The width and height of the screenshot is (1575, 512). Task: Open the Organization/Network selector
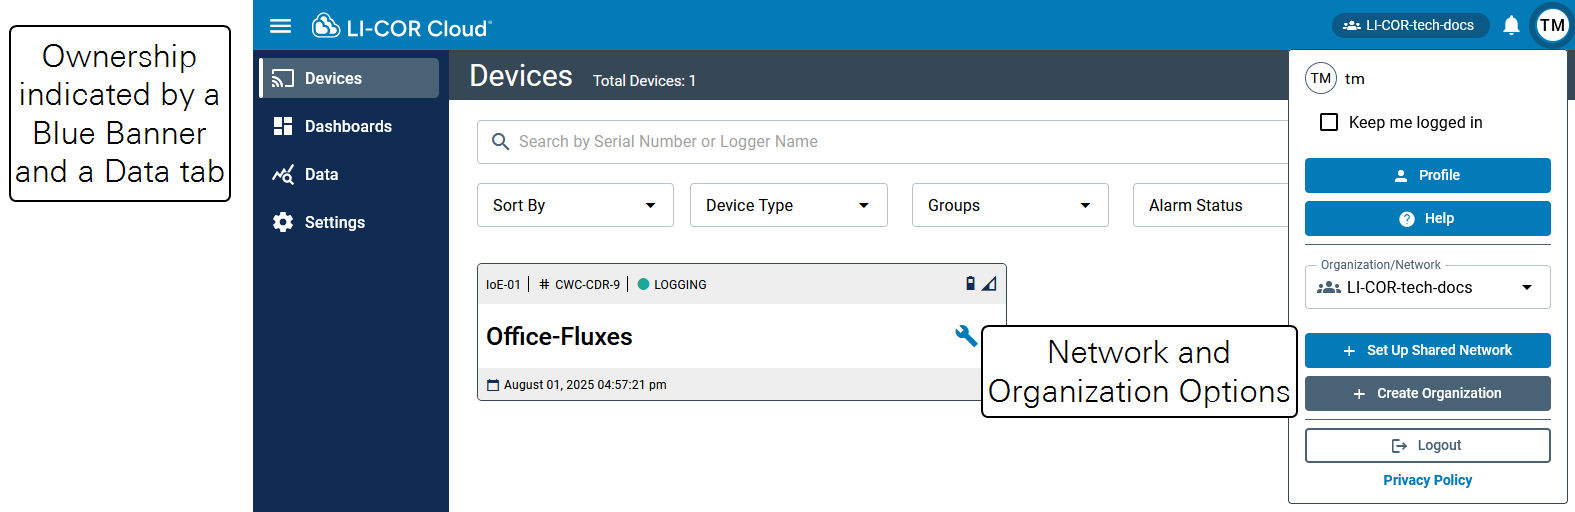click(x=1427, y=288)
